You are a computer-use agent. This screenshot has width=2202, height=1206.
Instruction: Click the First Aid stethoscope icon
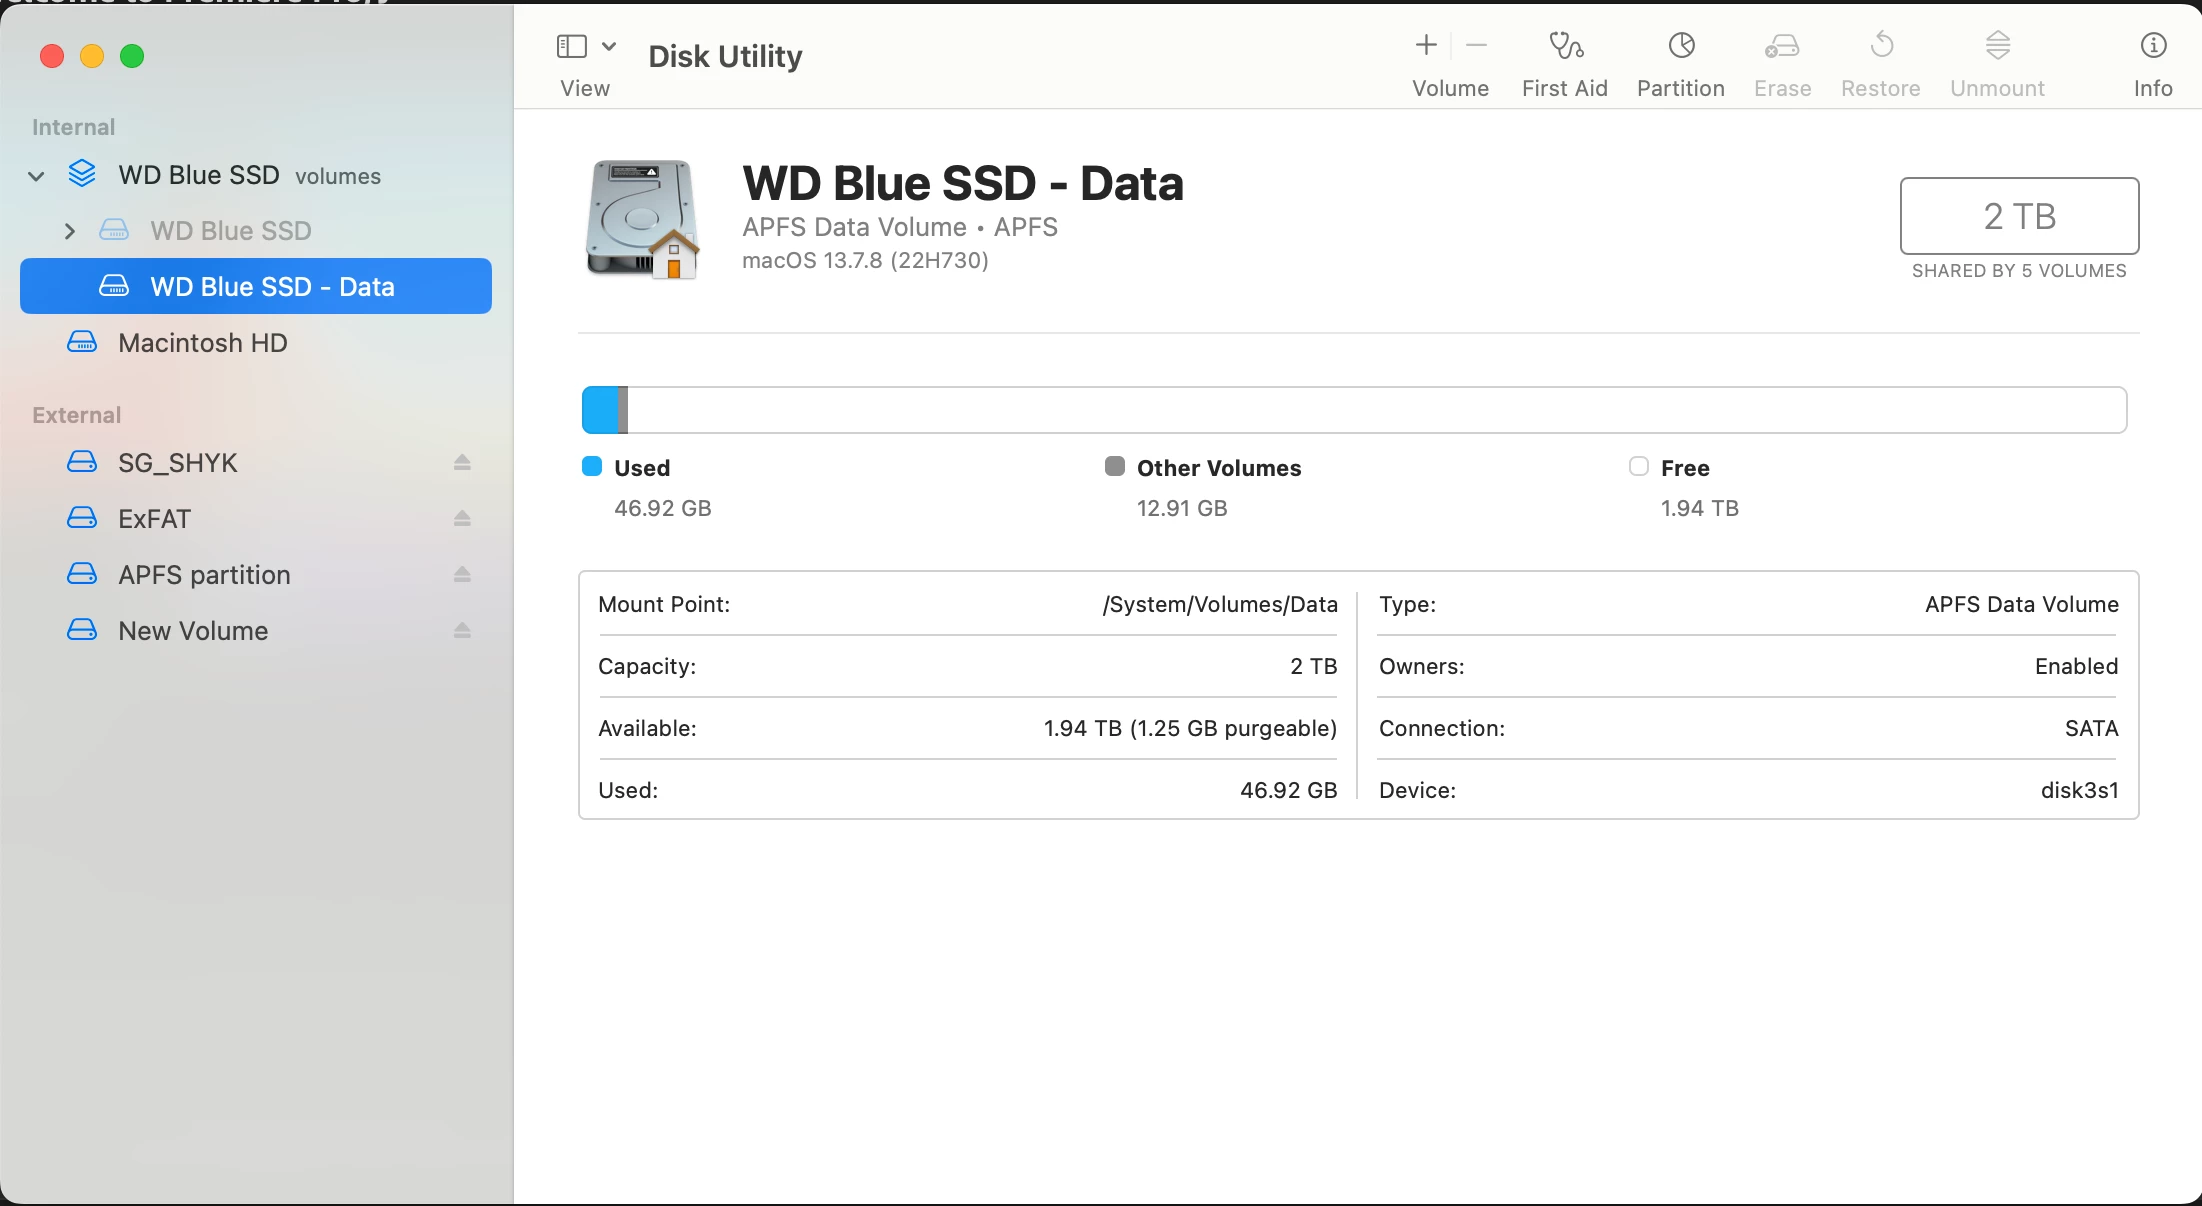tap(1565, 46)
